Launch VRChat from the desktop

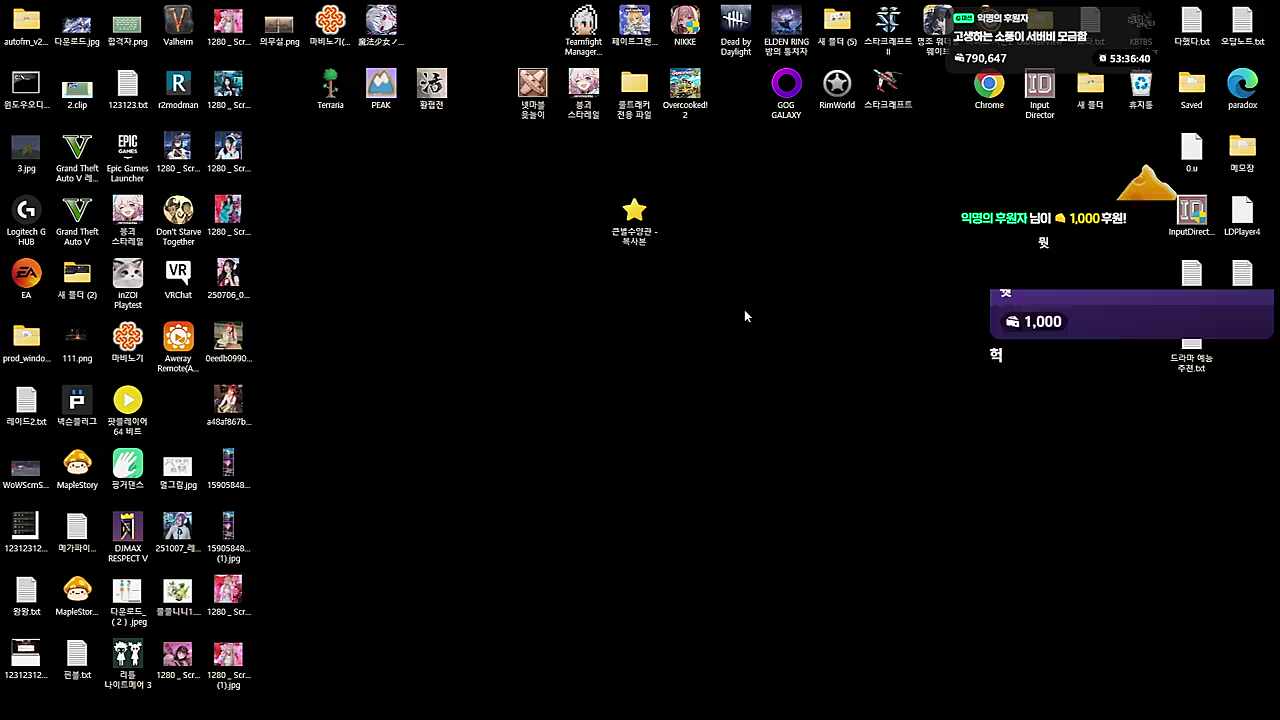click(x=178, y=273)
